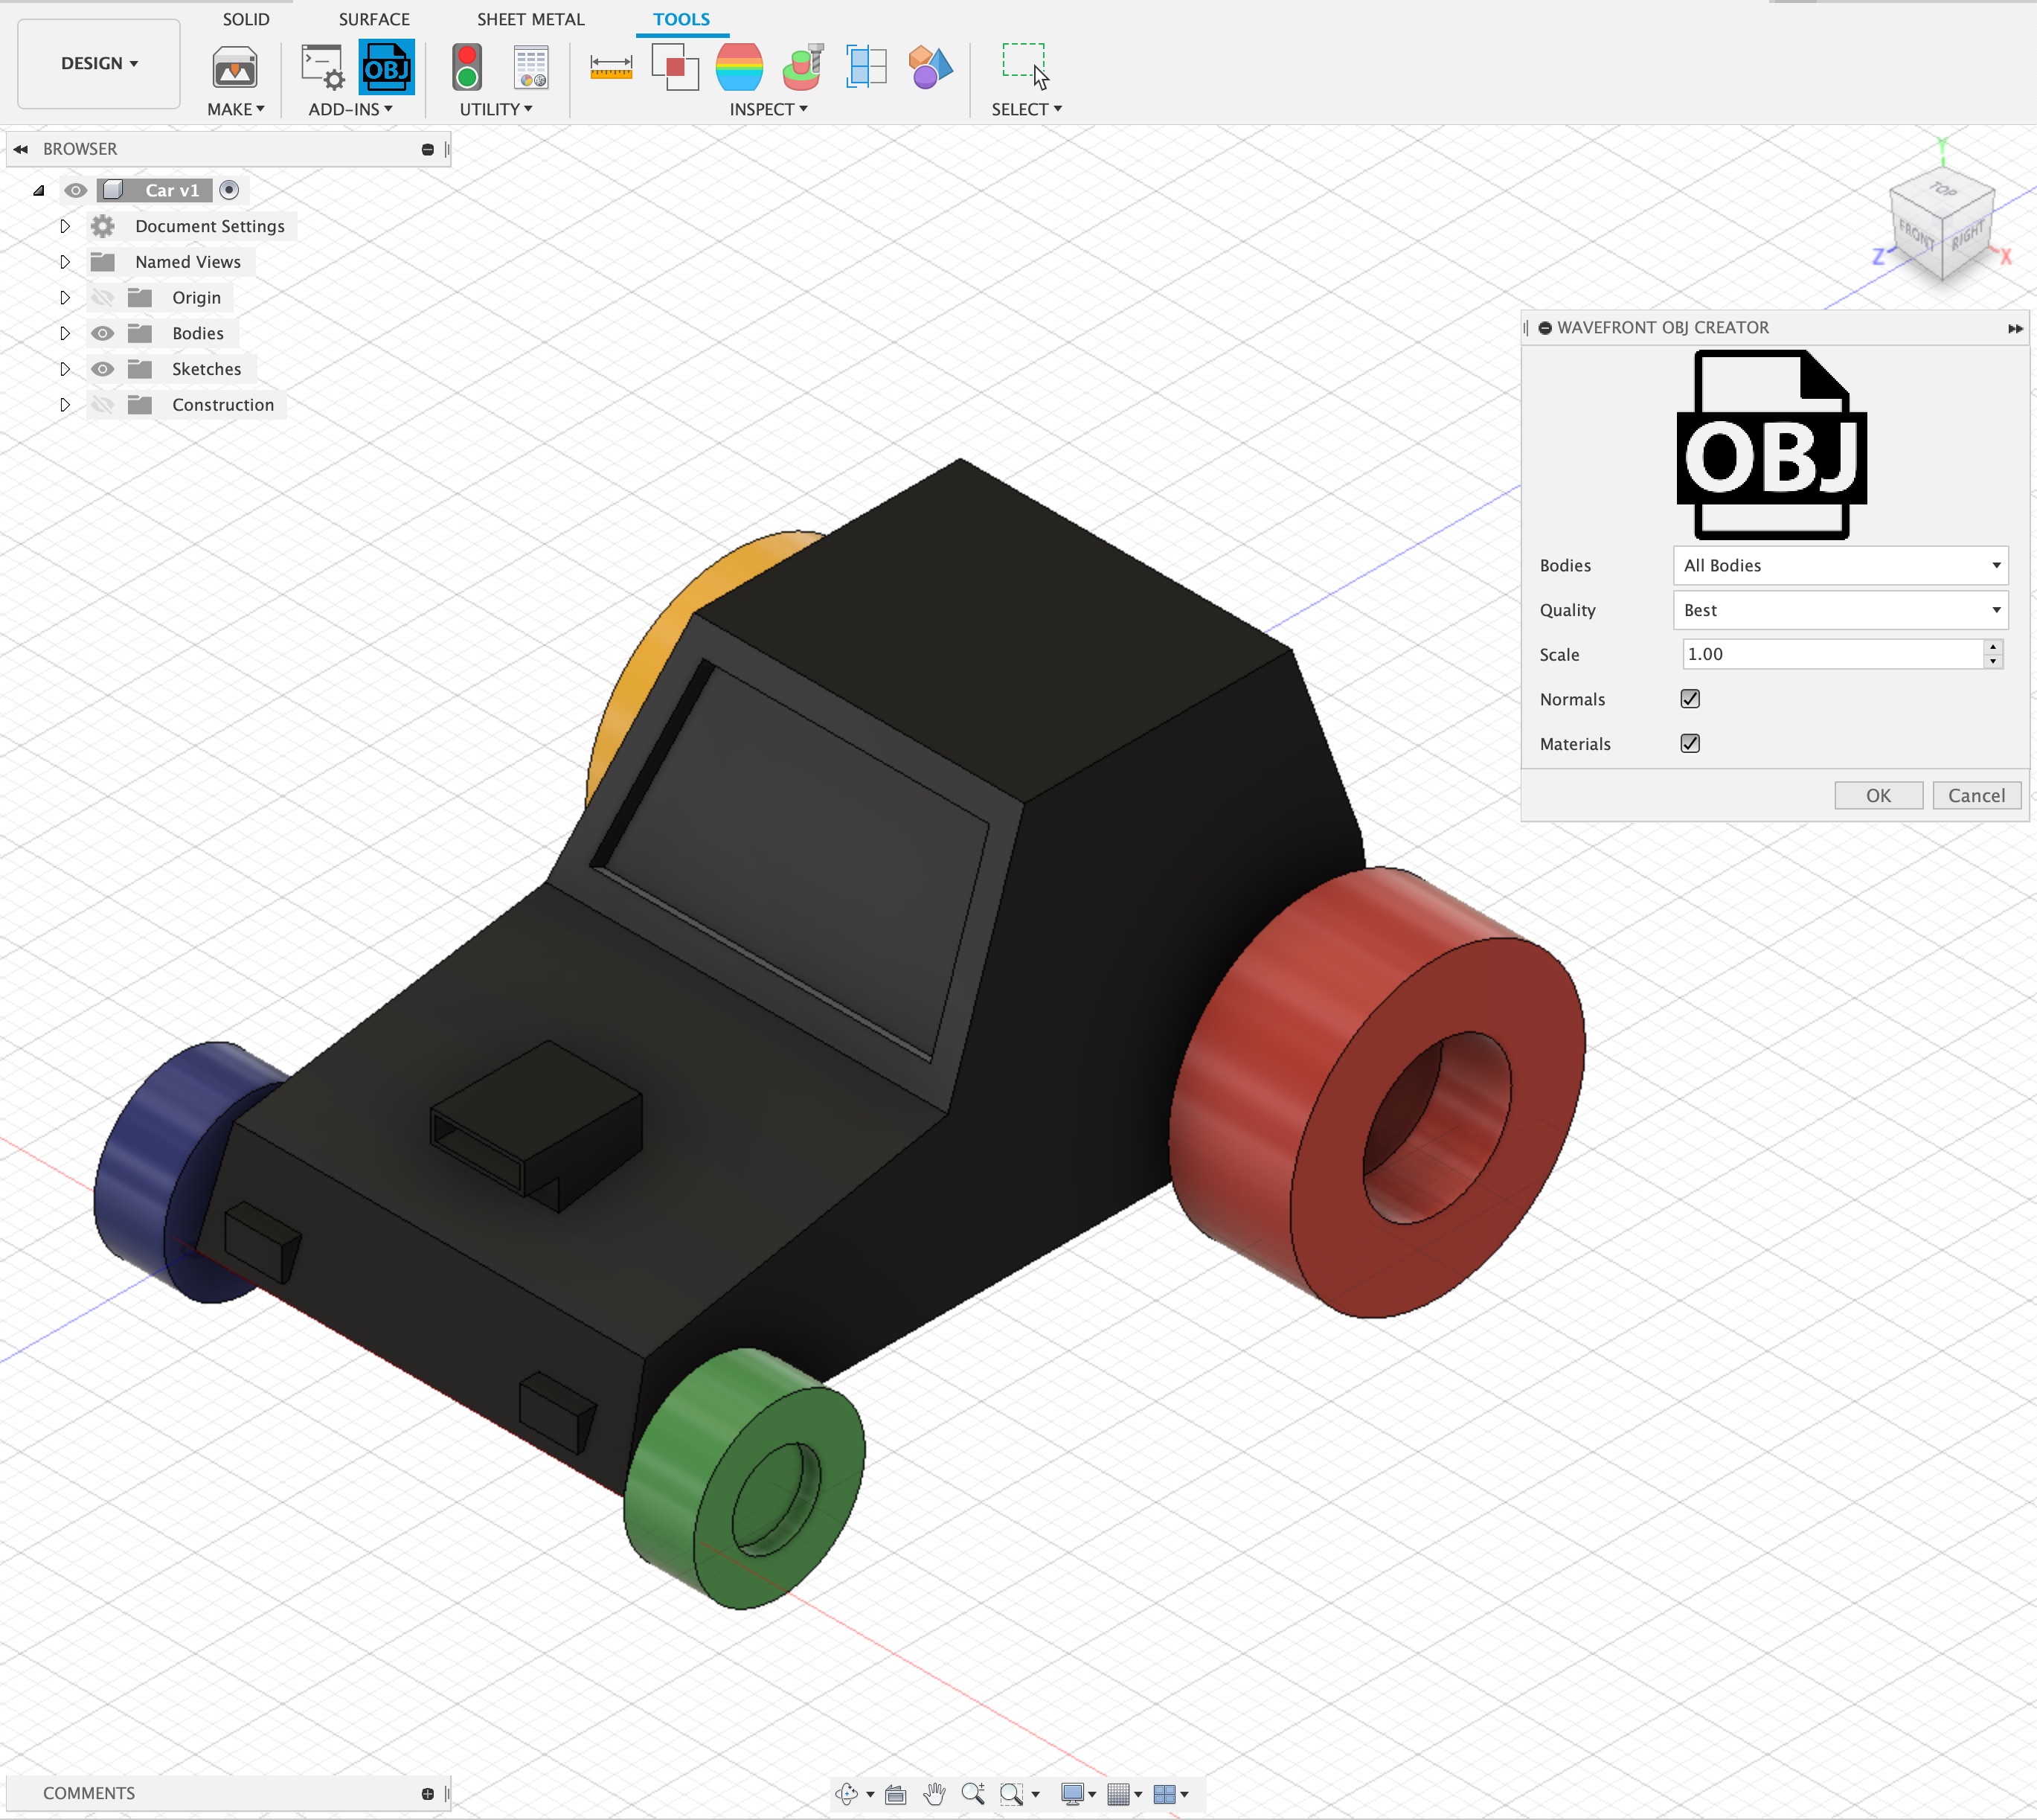Viewport: 2037px width, 1820px height.
Task: Uncheck the Normals checkbox
Action: click(x=1690, y=699)
